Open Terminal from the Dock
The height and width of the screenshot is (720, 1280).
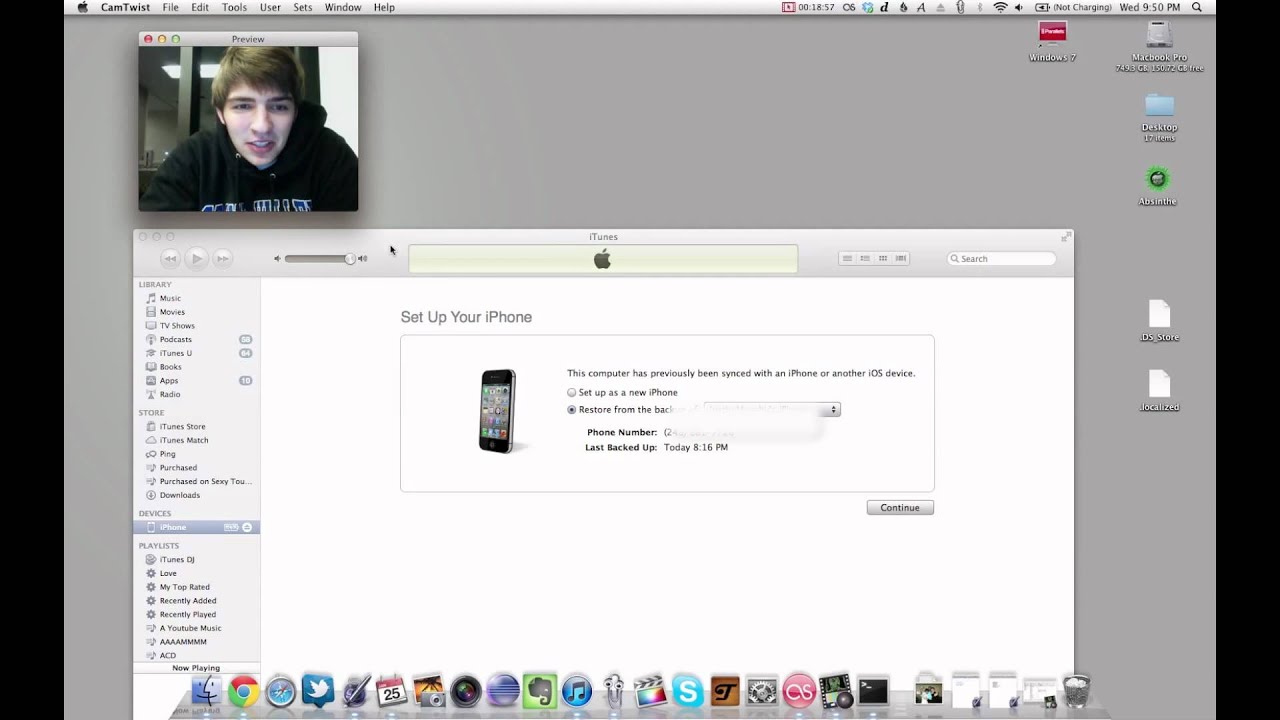click(x=873, y=691)
